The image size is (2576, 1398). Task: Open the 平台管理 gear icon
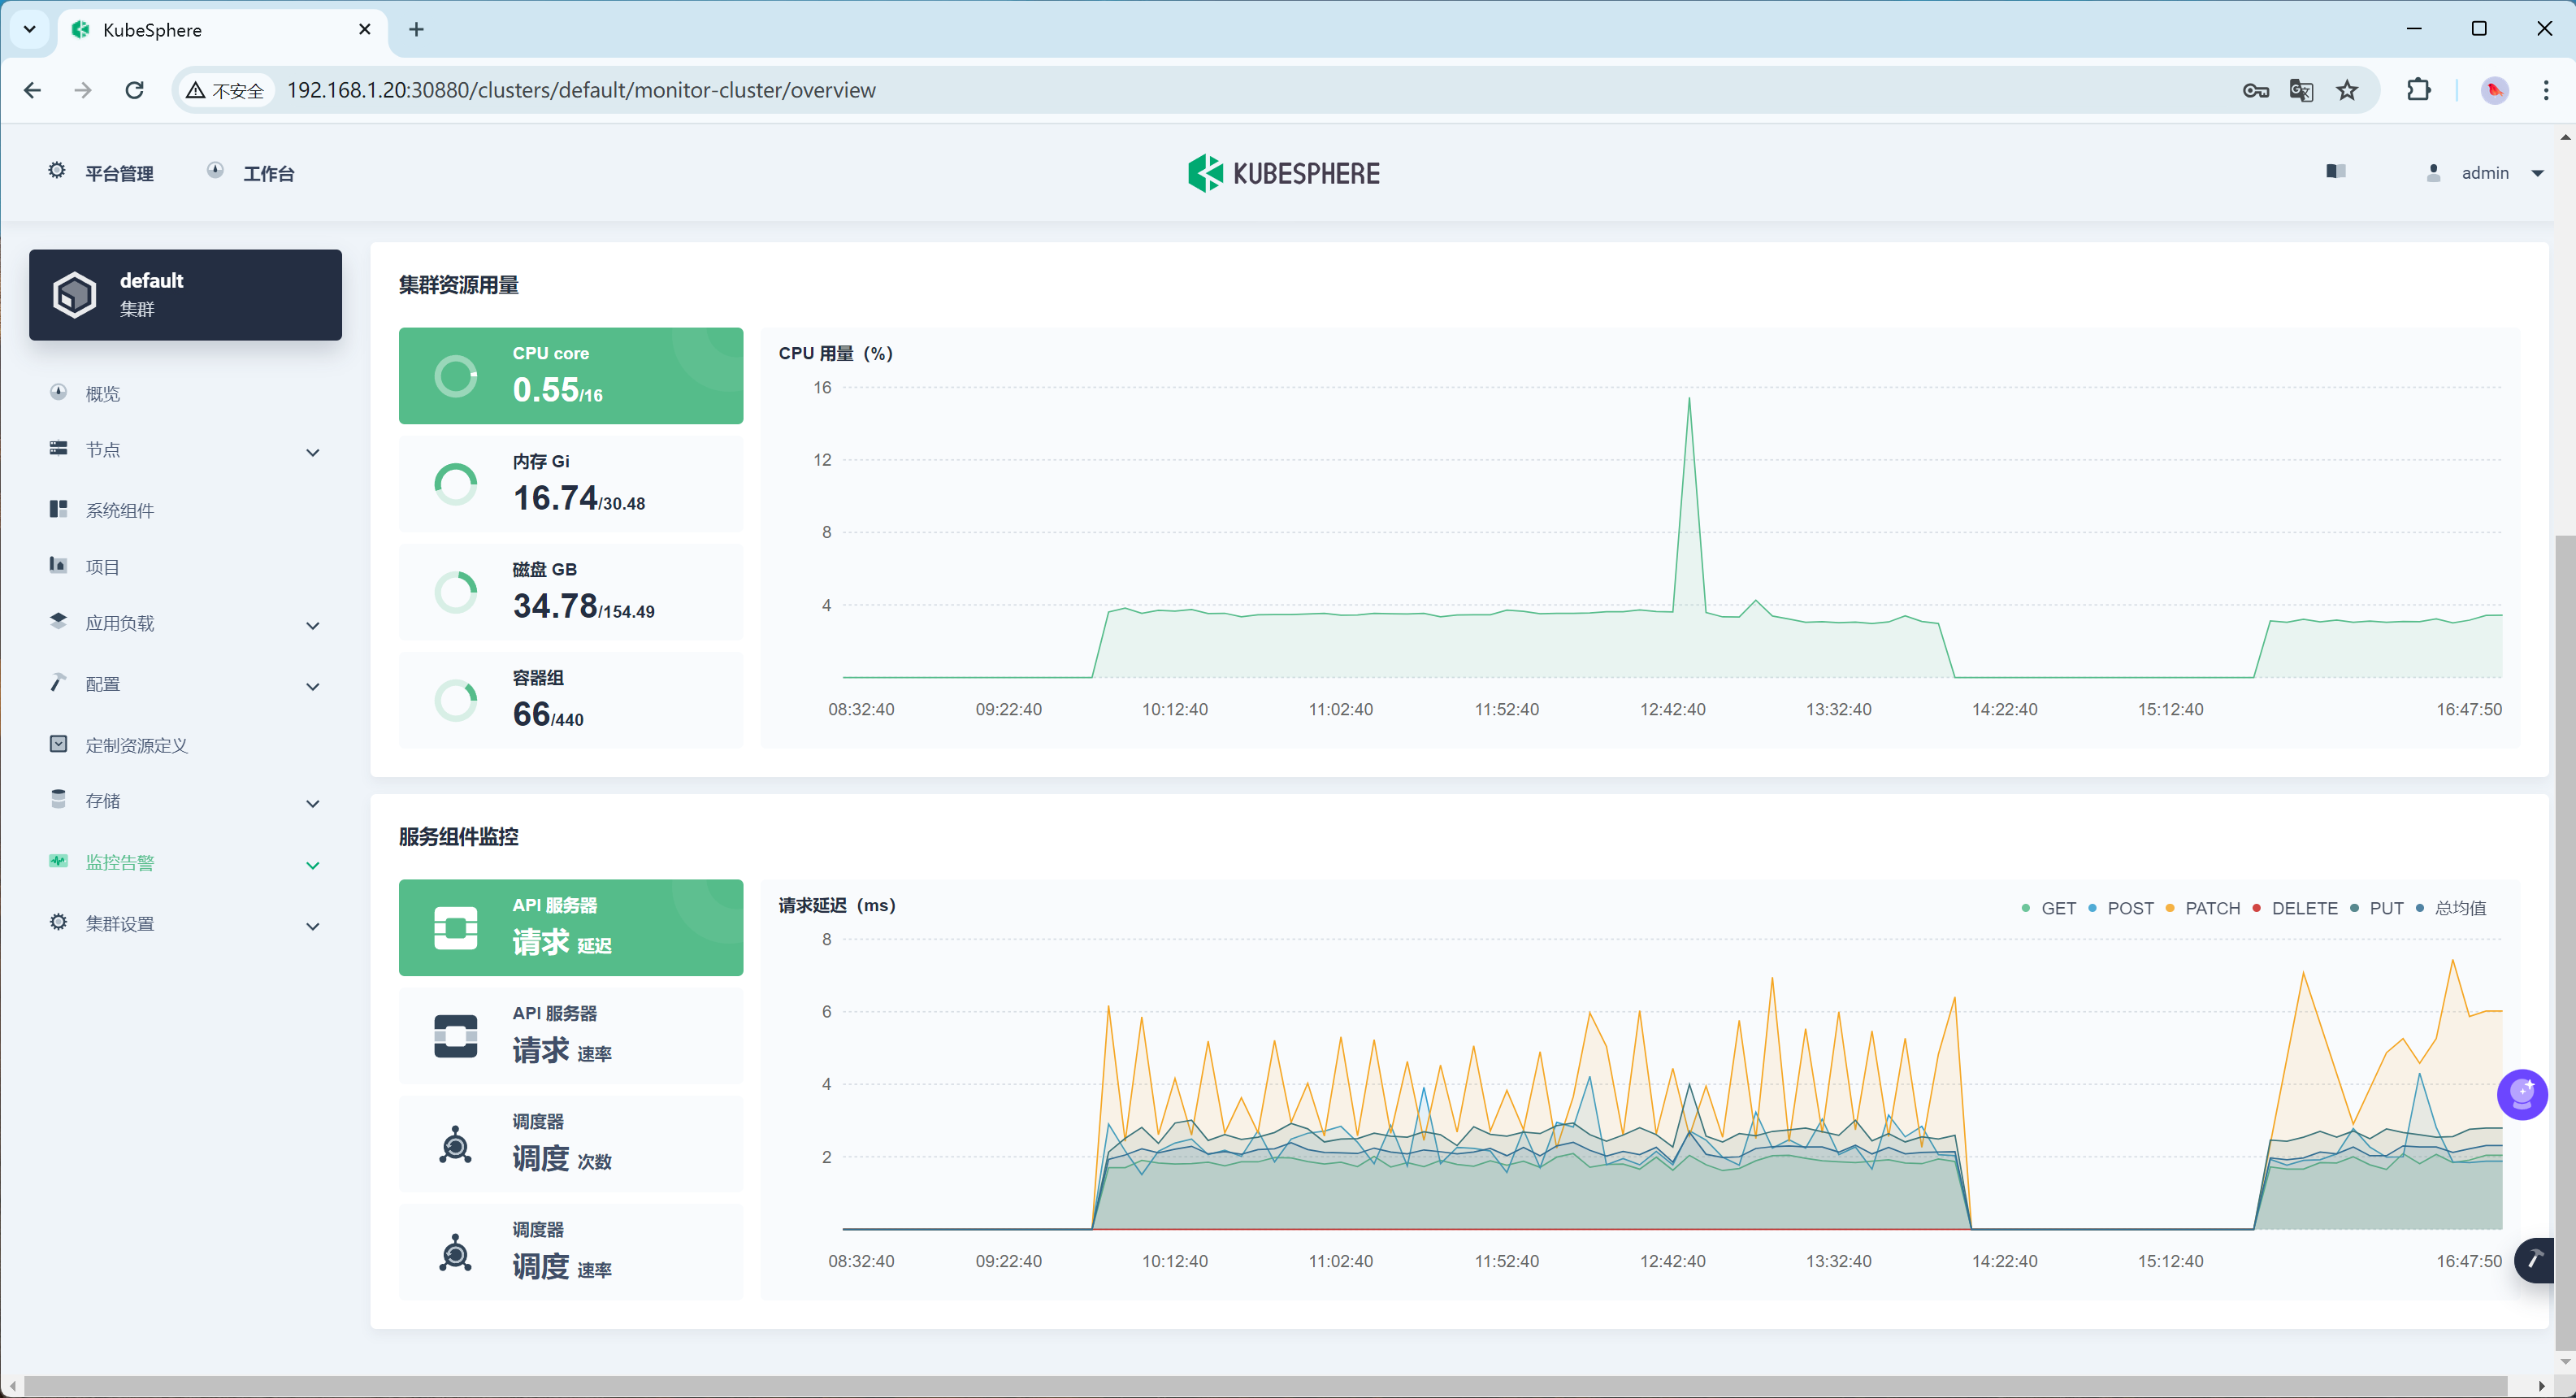click(57, 171)
